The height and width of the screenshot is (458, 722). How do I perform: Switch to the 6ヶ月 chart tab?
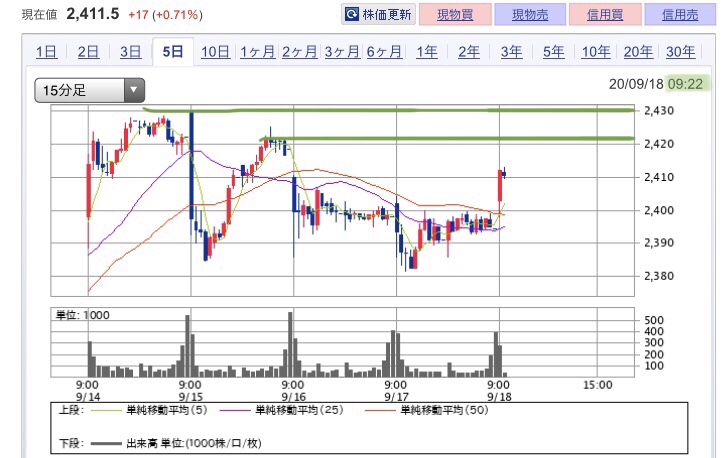click(x=384, y=52)
